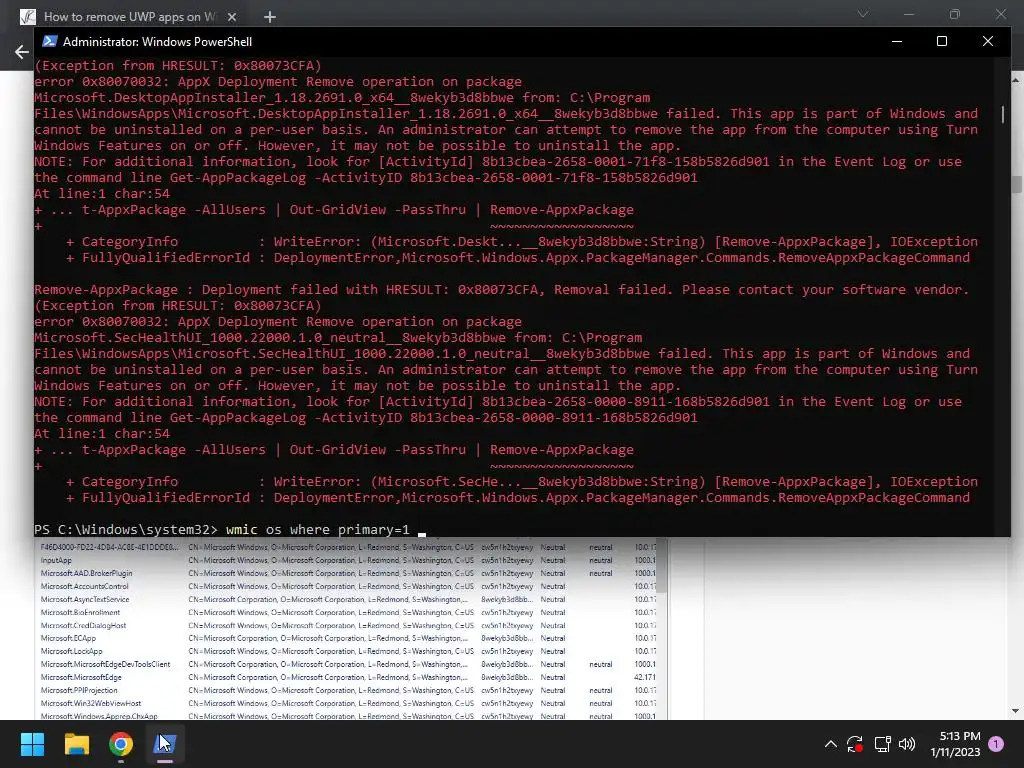The height and width of the screenshot is (768, 1024).
Task: Minimize the PowerShell window
Action: click(897, 41)
